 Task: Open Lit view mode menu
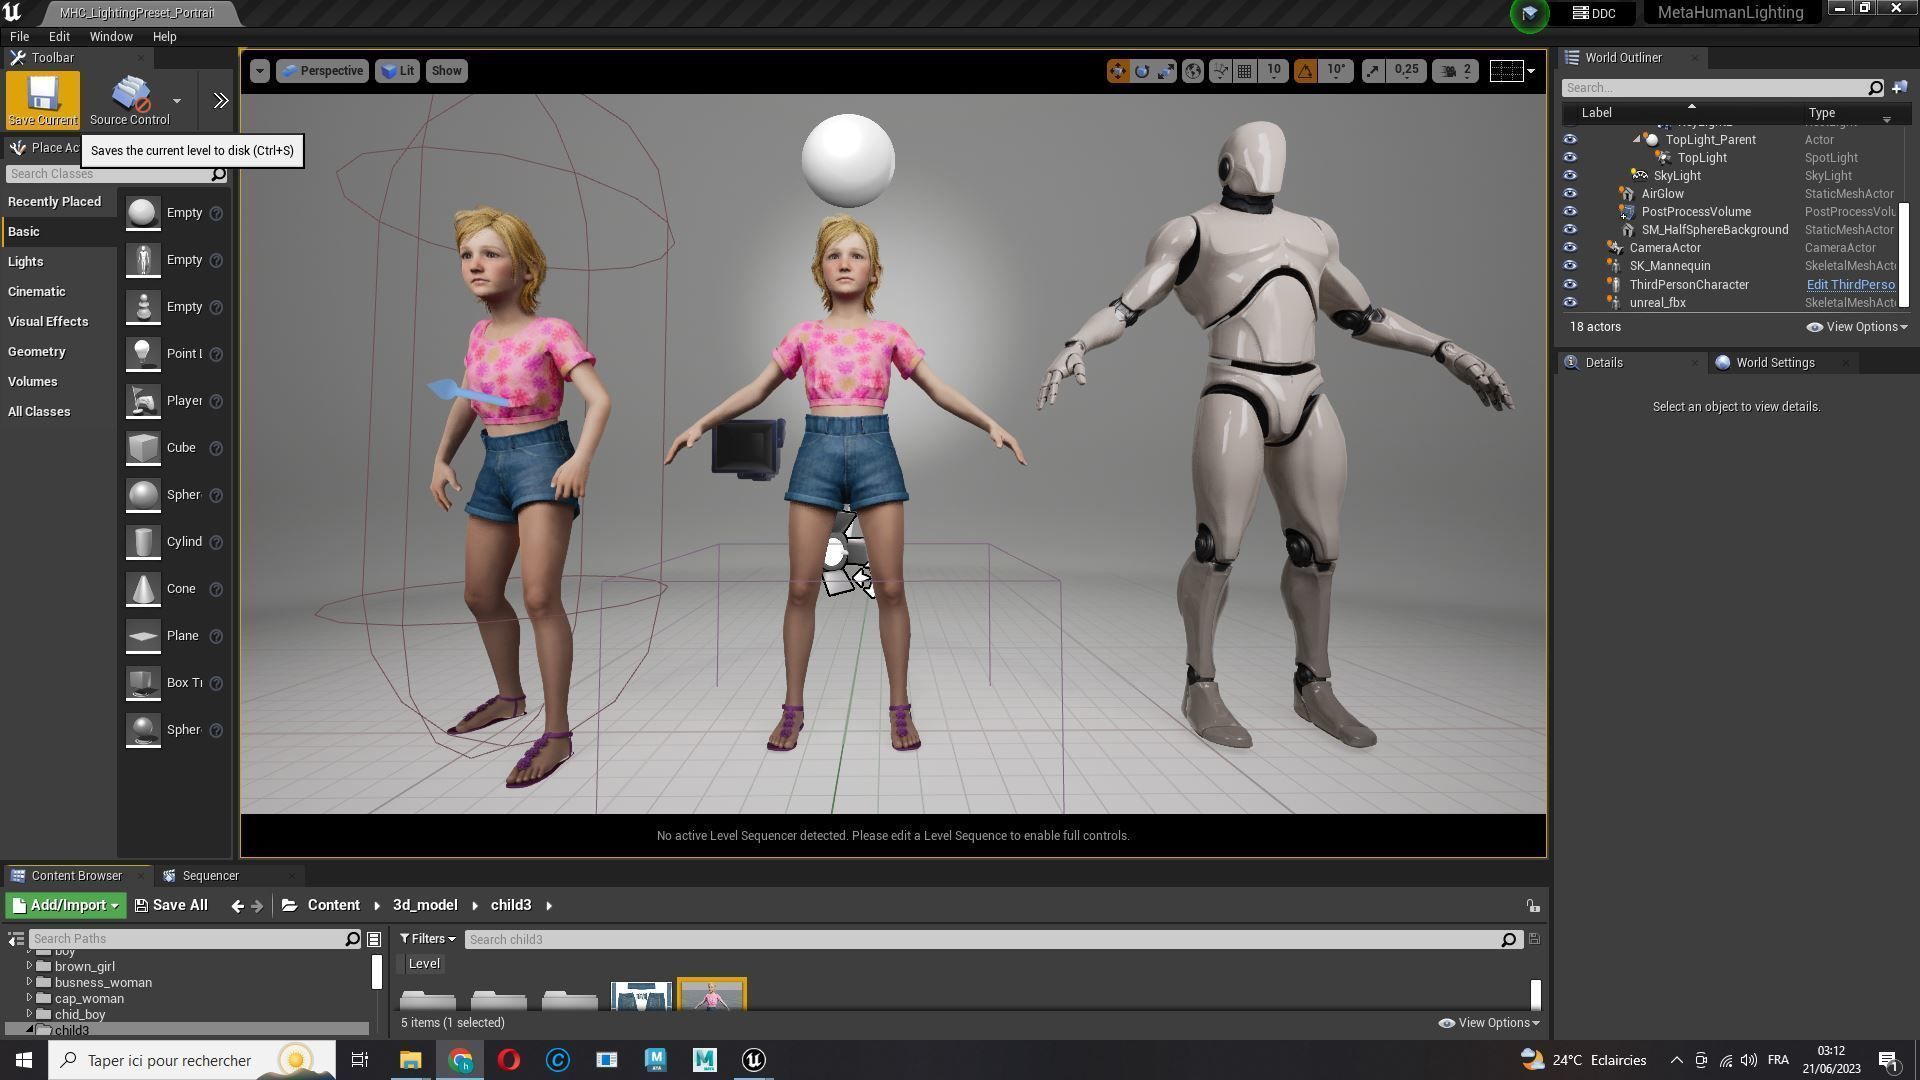pos(397,71)
